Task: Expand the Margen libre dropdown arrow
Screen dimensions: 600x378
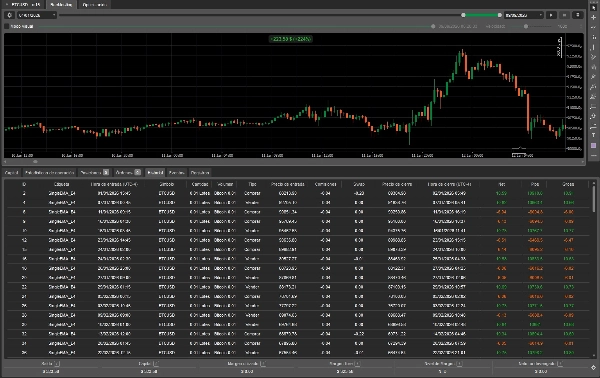Action: click(x=357, y=363)
